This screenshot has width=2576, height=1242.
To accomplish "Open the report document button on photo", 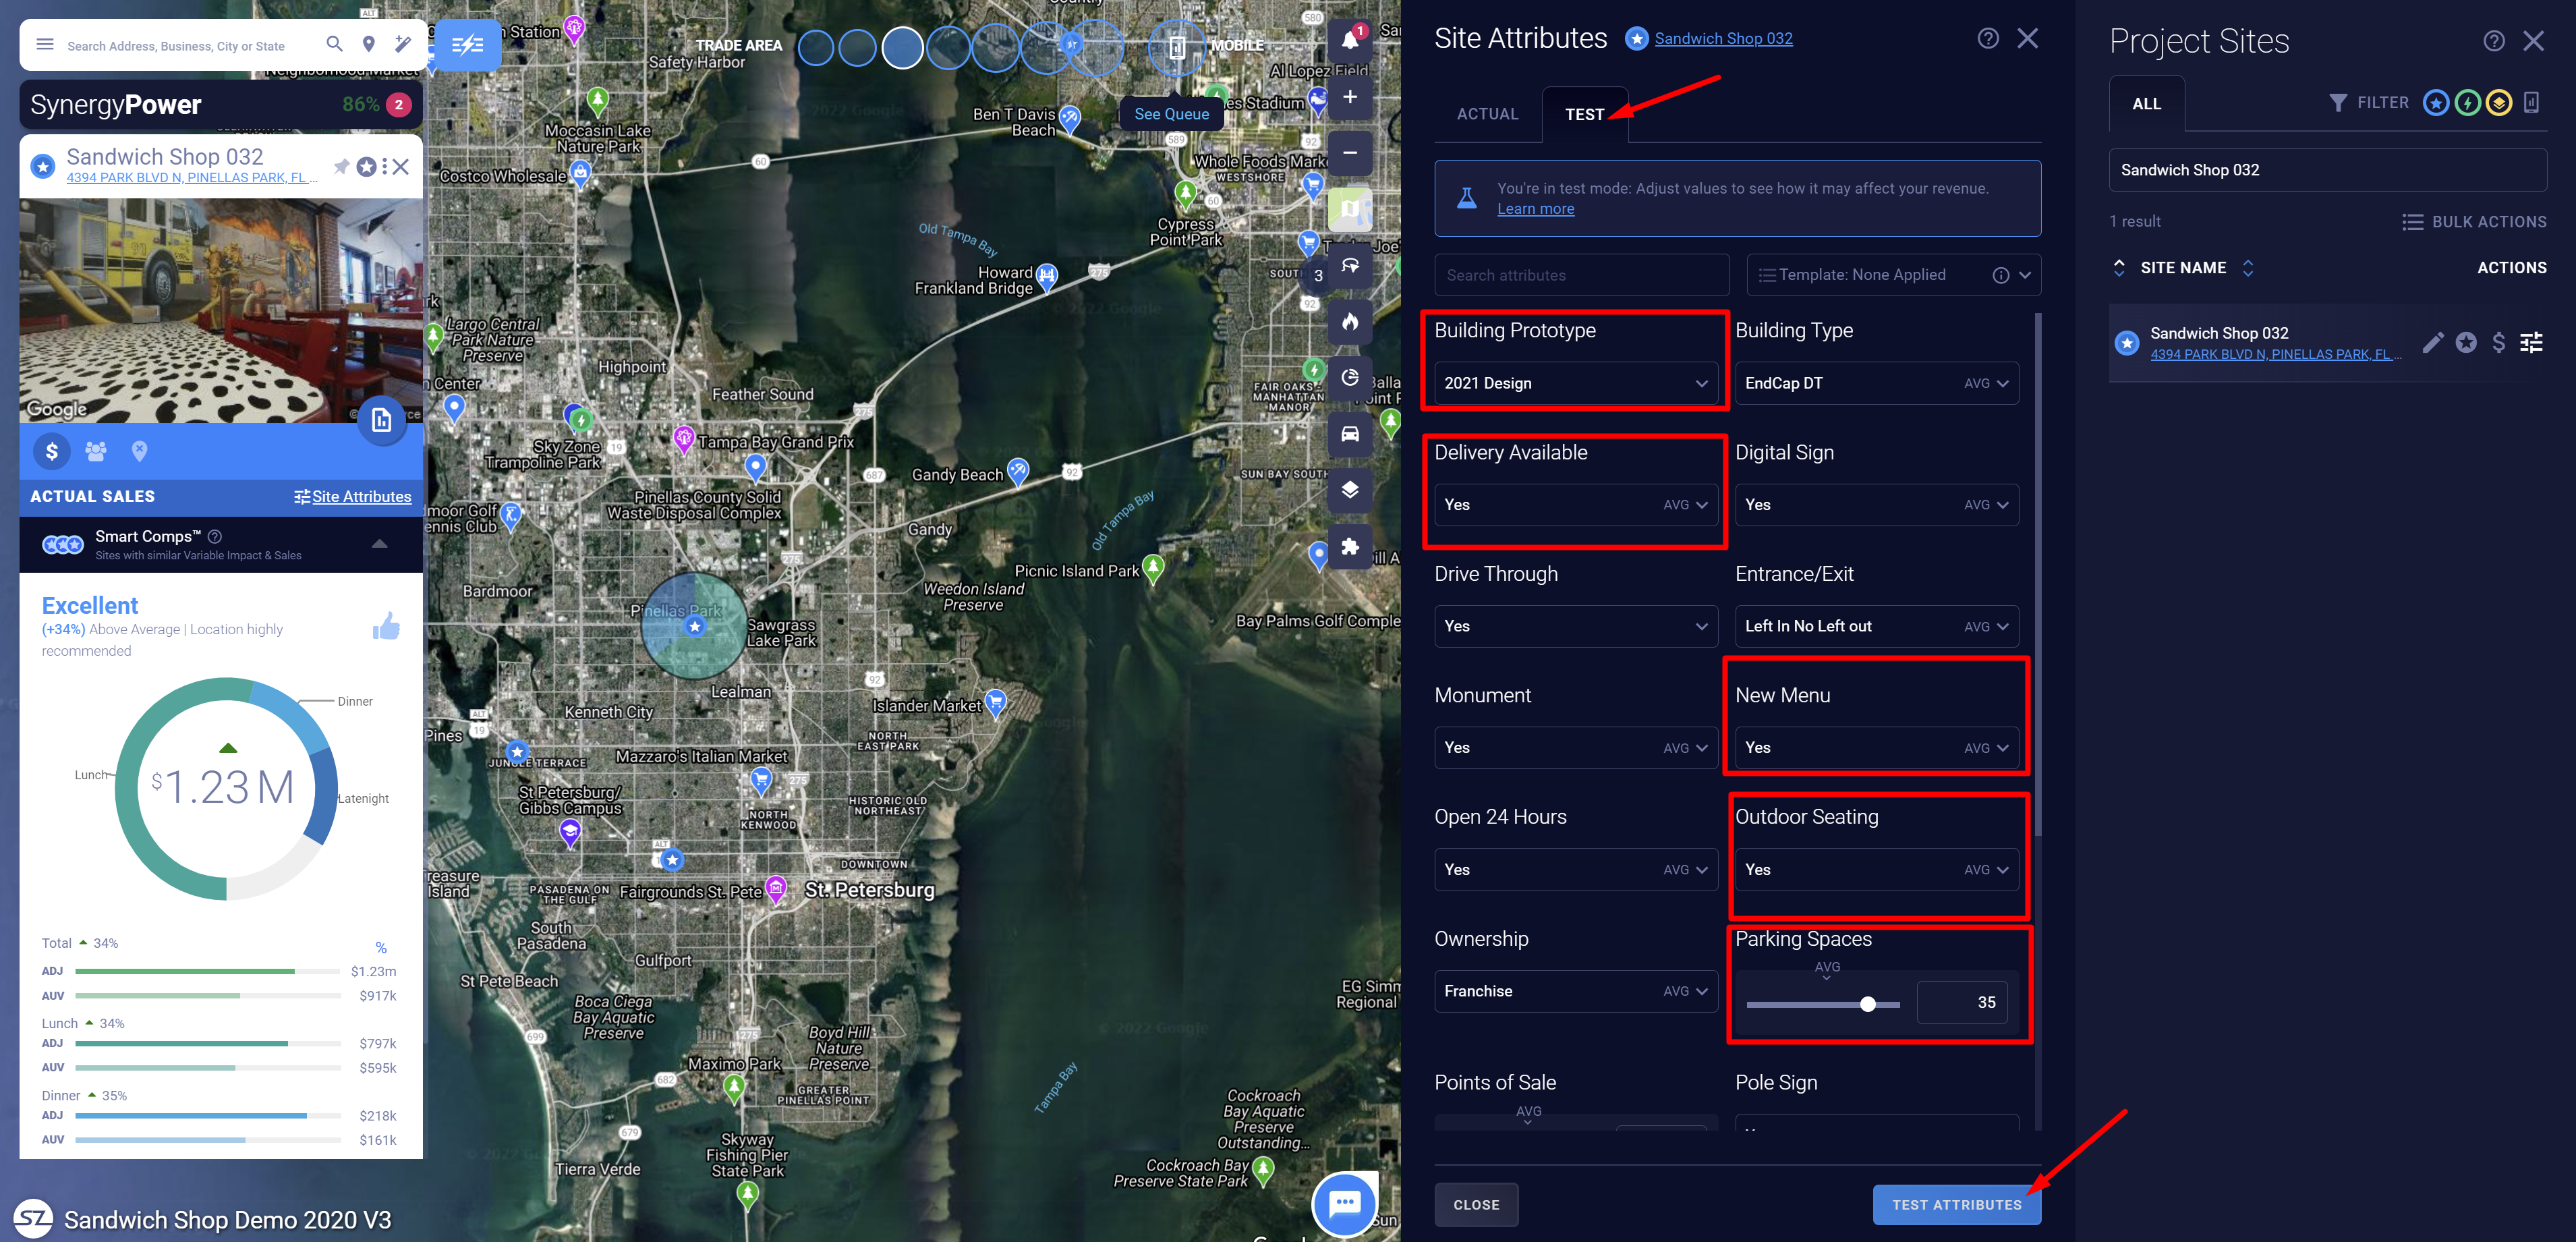I will pyautogui.click(x=382, y=420).
